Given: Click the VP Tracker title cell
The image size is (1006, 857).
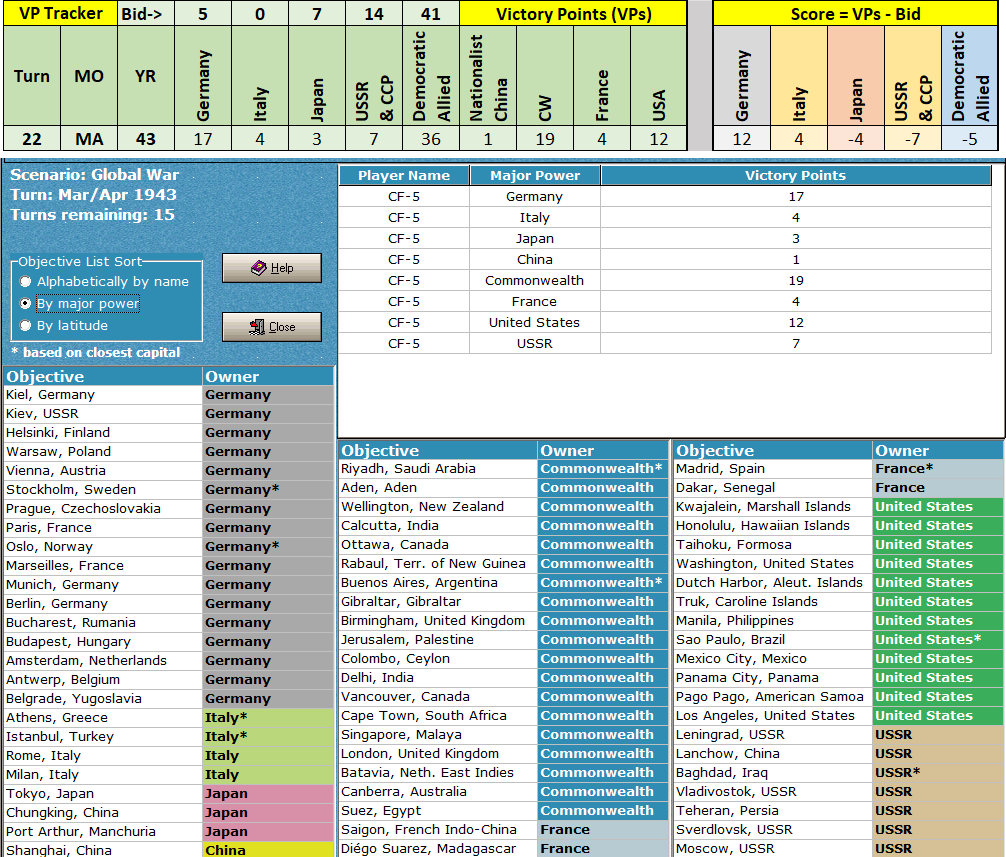Looking at the screenshot, I should [60, 13].
